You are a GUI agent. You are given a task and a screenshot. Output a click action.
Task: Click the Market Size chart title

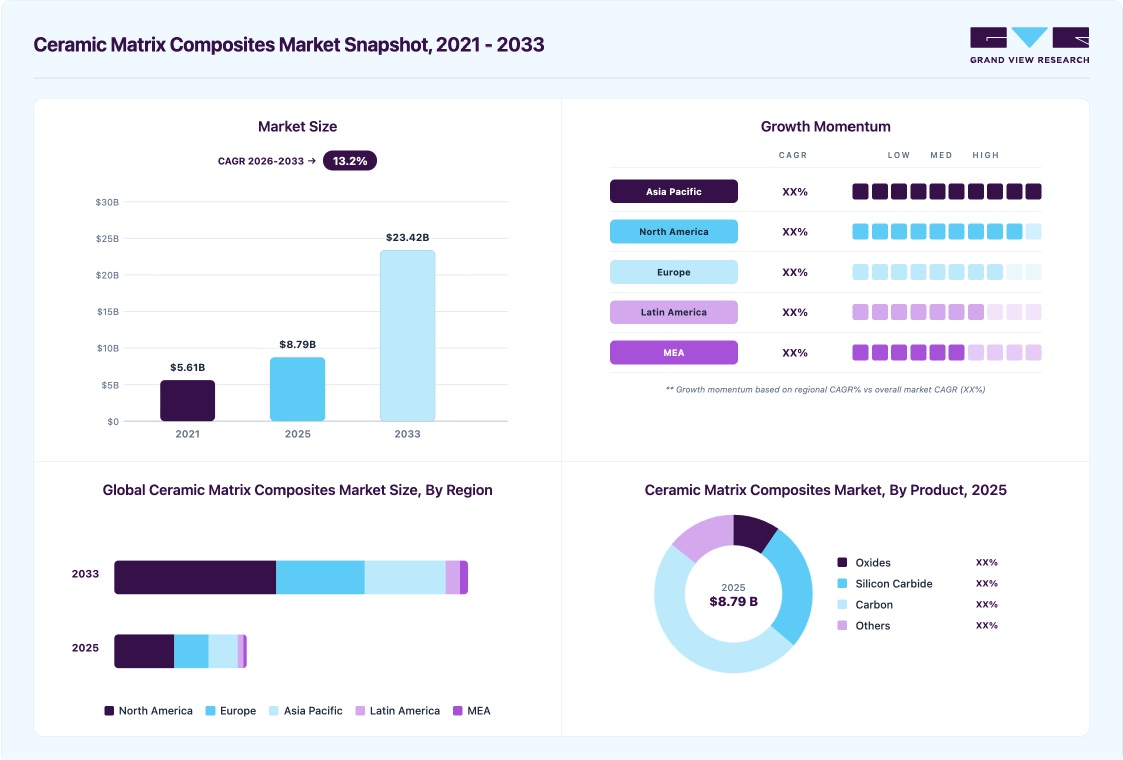pyautogui.click(x=297, y=127)
